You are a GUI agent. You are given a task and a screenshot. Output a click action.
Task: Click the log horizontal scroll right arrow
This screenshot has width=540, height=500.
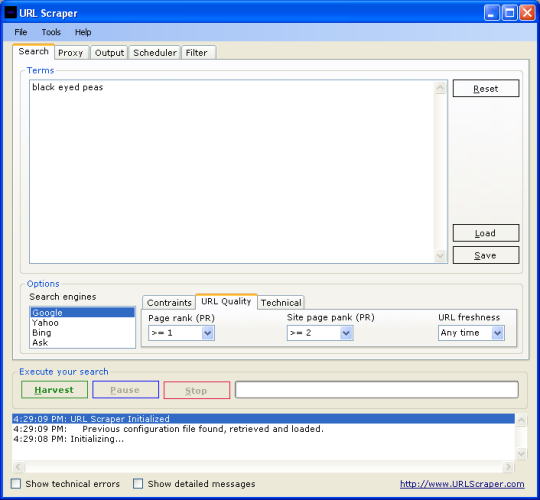(508, 467)
